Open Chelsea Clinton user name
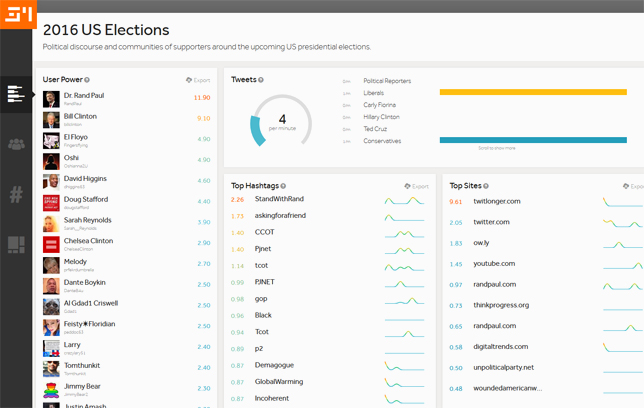Screen dimensions: 644x408 coord(88,241)
